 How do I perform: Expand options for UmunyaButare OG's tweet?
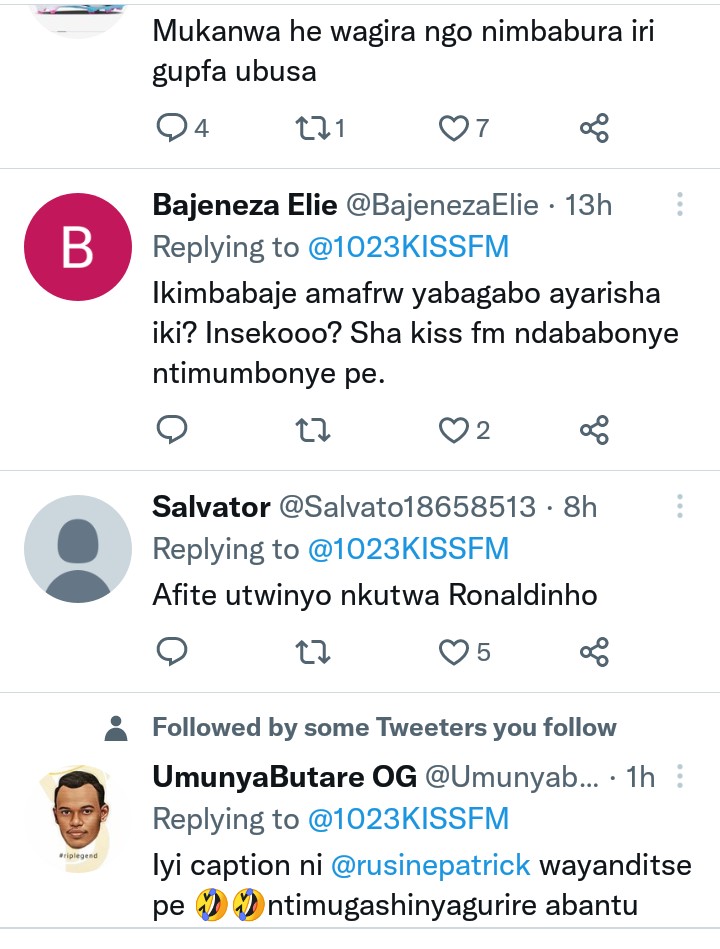tap(680, 776)
